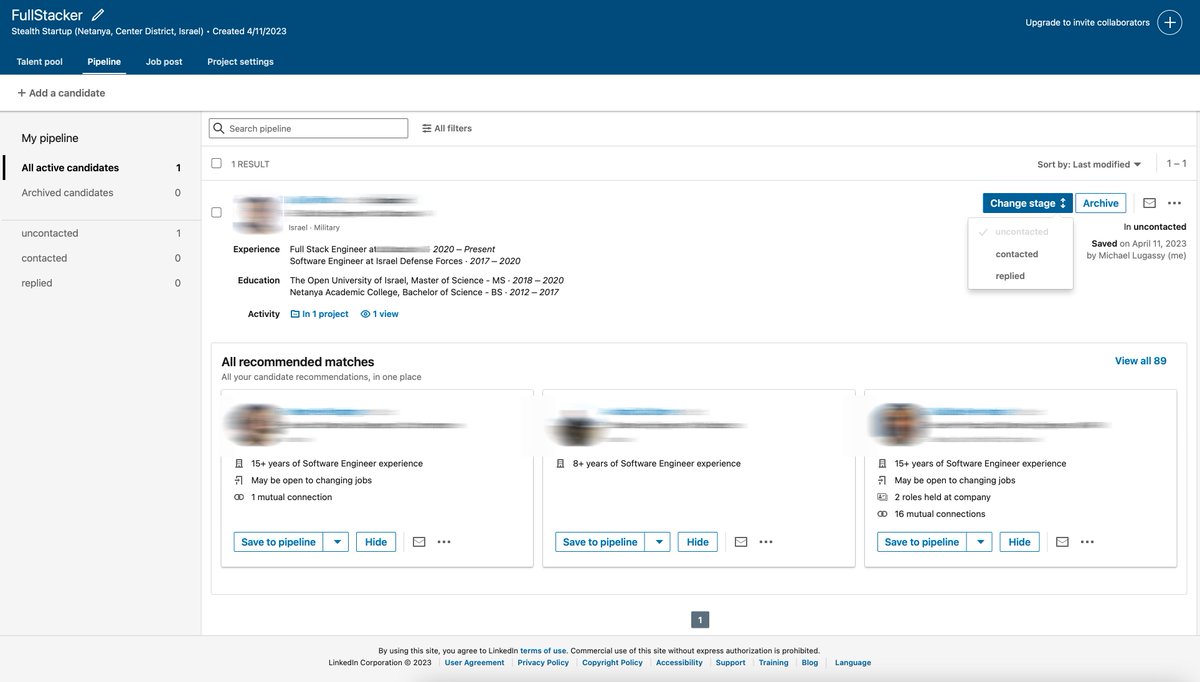Open the Blog footer link
The height and width of the screenshot is (682, 1200).
tap(810, 662)
